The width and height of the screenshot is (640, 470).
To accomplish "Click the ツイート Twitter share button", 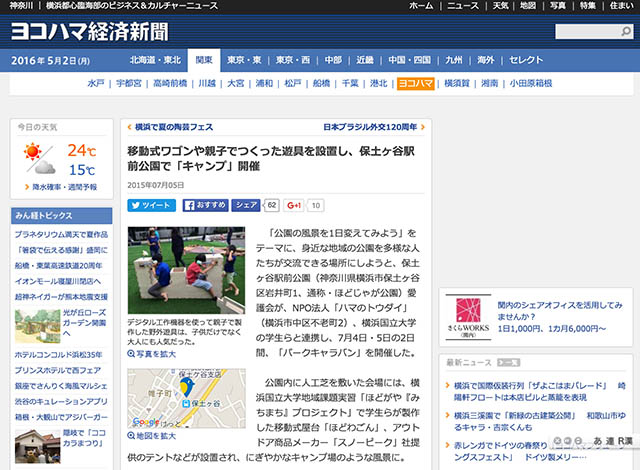I will (151, 205).
